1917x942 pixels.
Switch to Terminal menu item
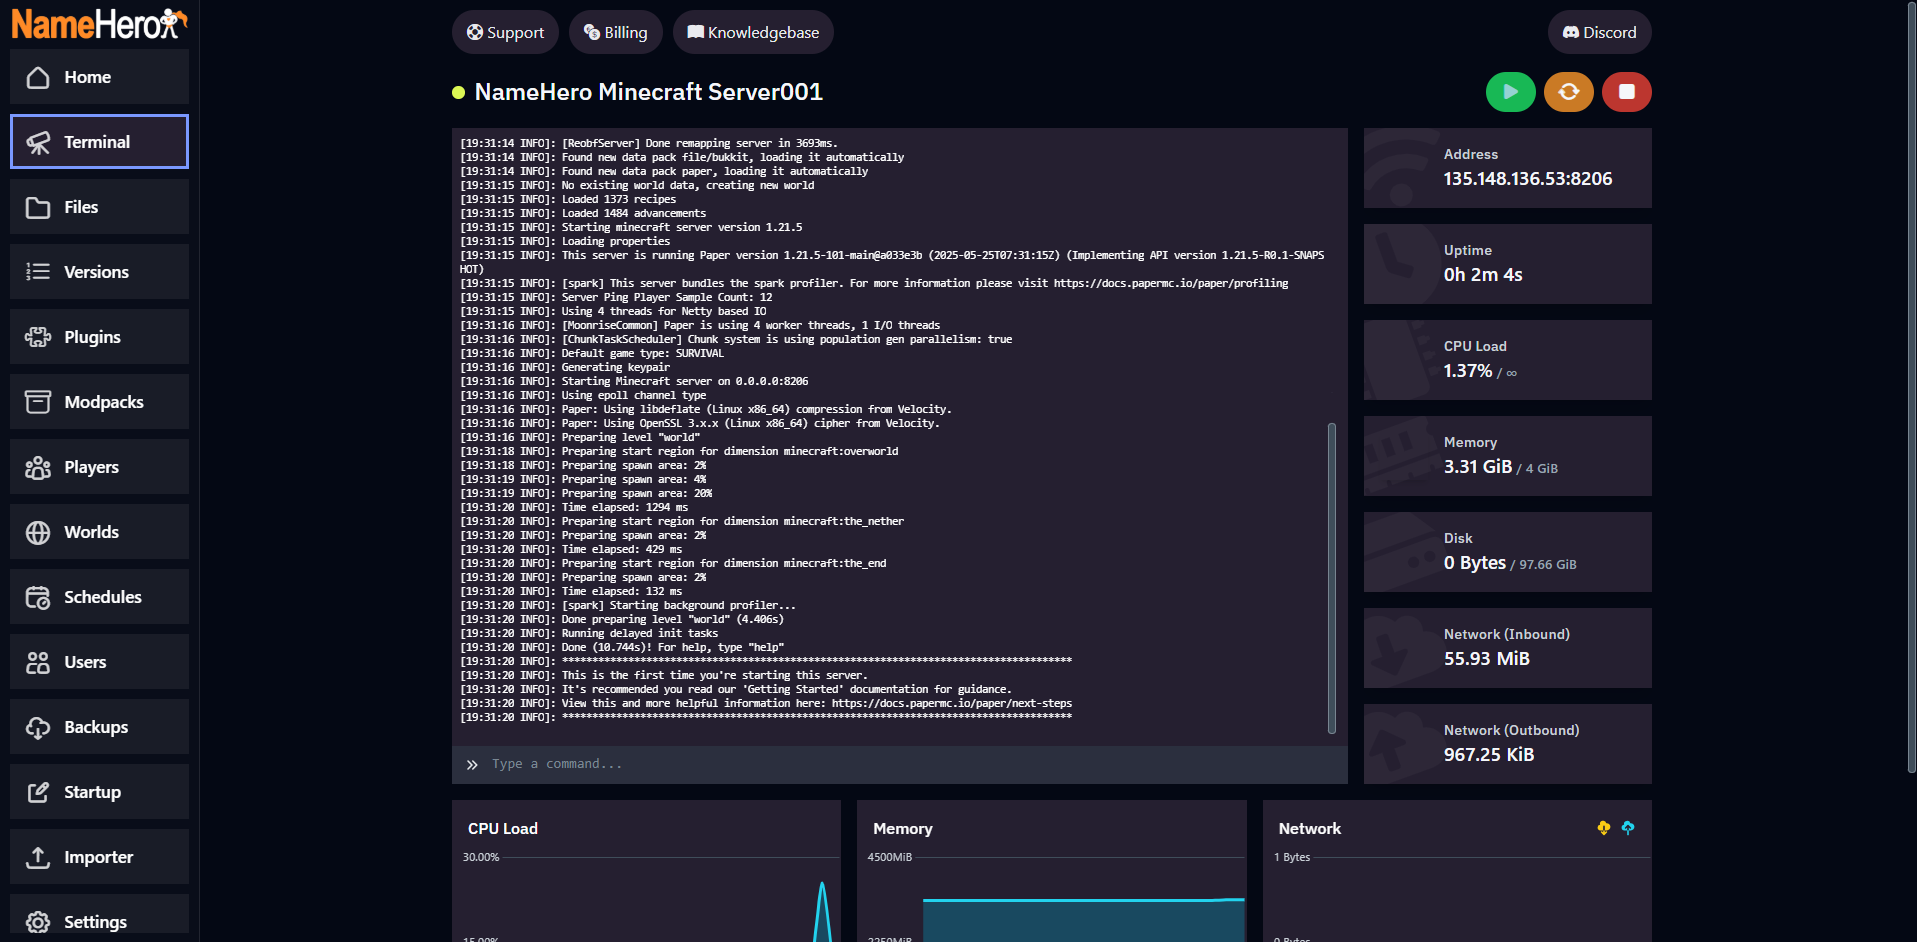pos(99,142)
